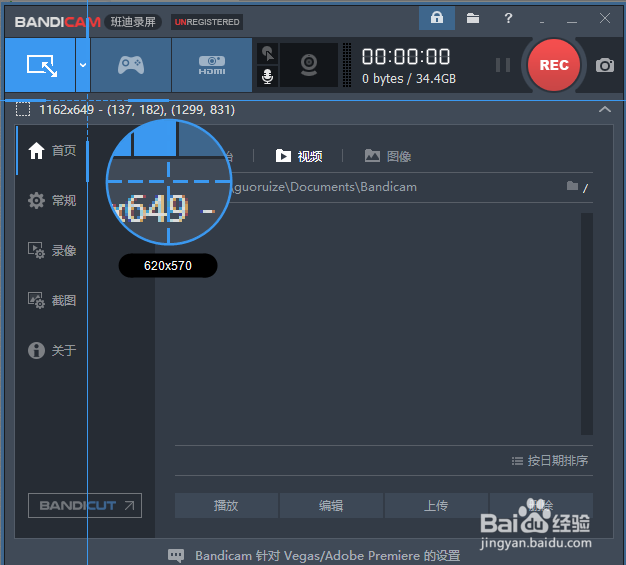
Task: Click the BANDICAM logo
Action: (x=57, y=22)
